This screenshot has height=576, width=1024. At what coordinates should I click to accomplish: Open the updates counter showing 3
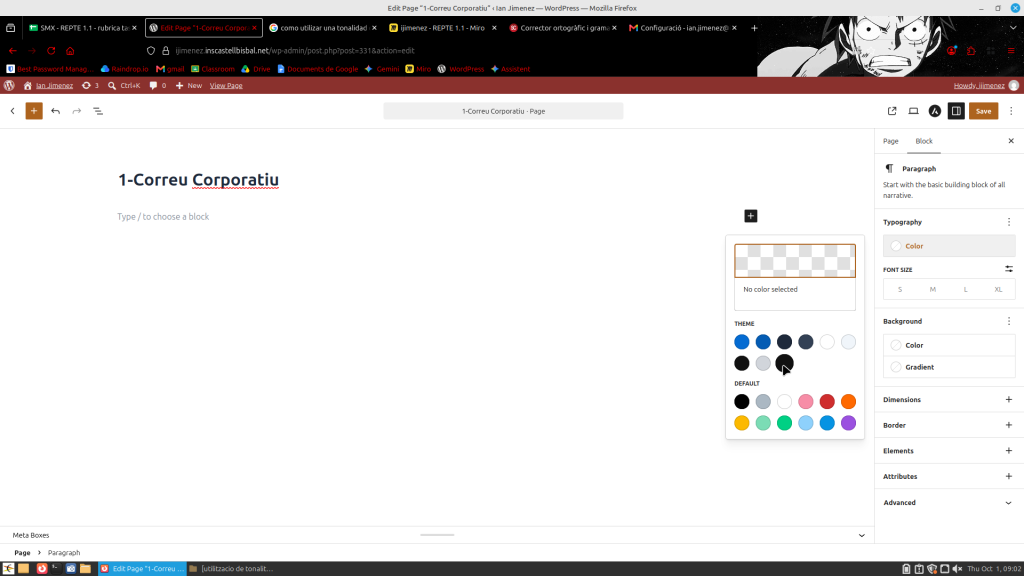90,86
